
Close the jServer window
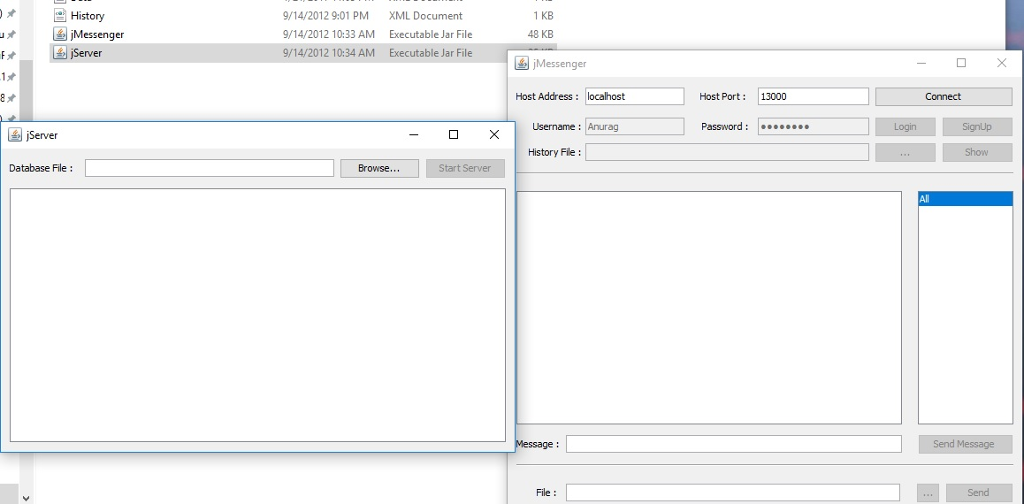coord(494,134)
